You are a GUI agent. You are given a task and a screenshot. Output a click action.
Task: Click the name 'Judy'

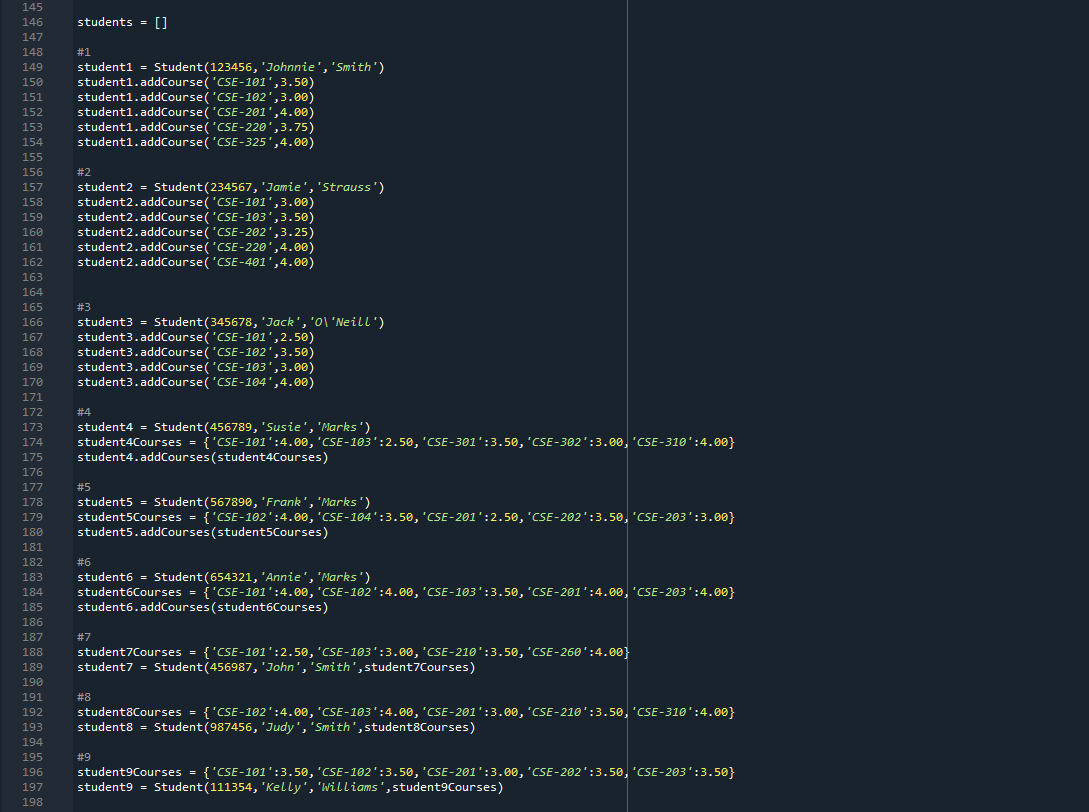(280, 727)
